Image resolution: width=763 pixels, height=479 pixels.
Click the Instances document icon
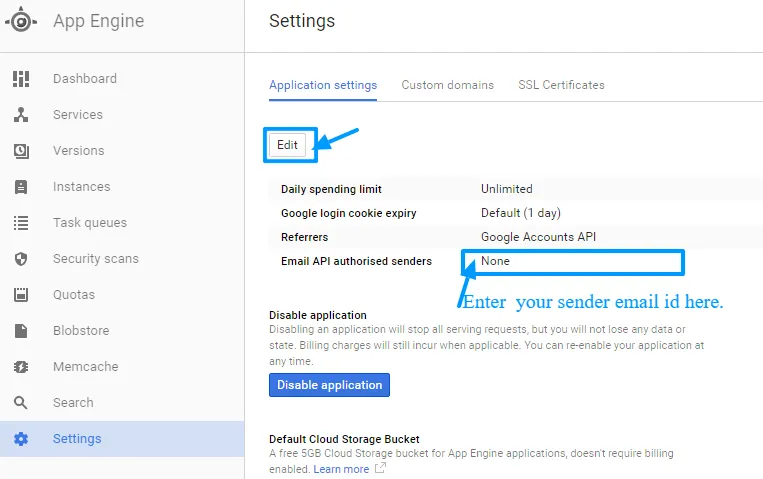click(21, 187)
